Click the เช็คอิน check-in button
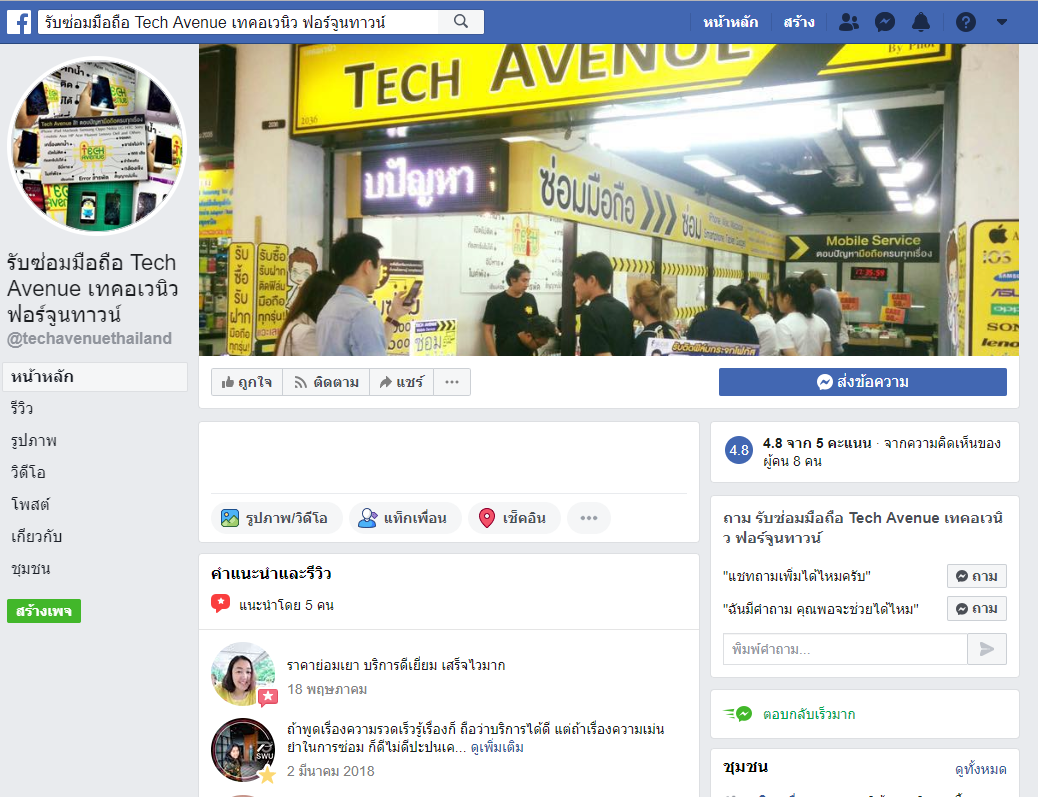The width and height of the screenshot is (1038, 797). (514, 518)
